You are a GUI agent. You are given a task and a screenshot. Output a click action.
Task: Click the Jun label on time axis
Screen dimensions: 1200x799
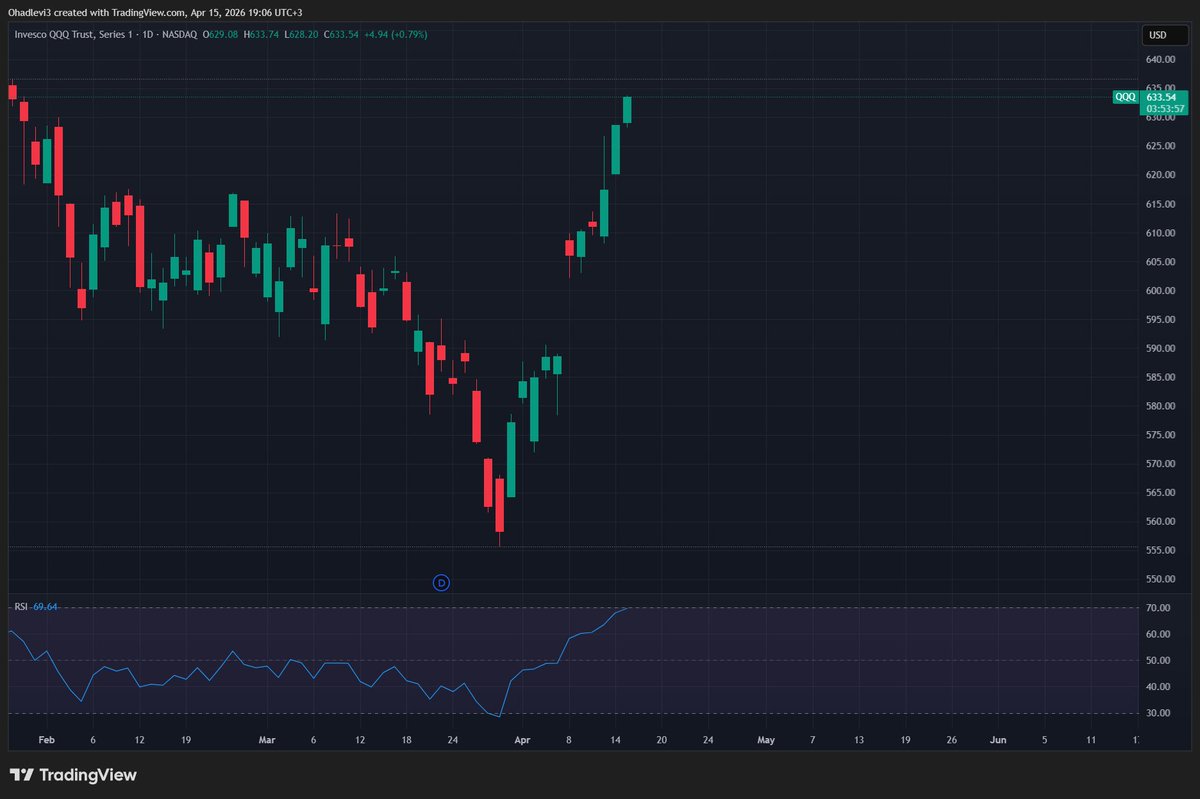click(x=998, y=740)
